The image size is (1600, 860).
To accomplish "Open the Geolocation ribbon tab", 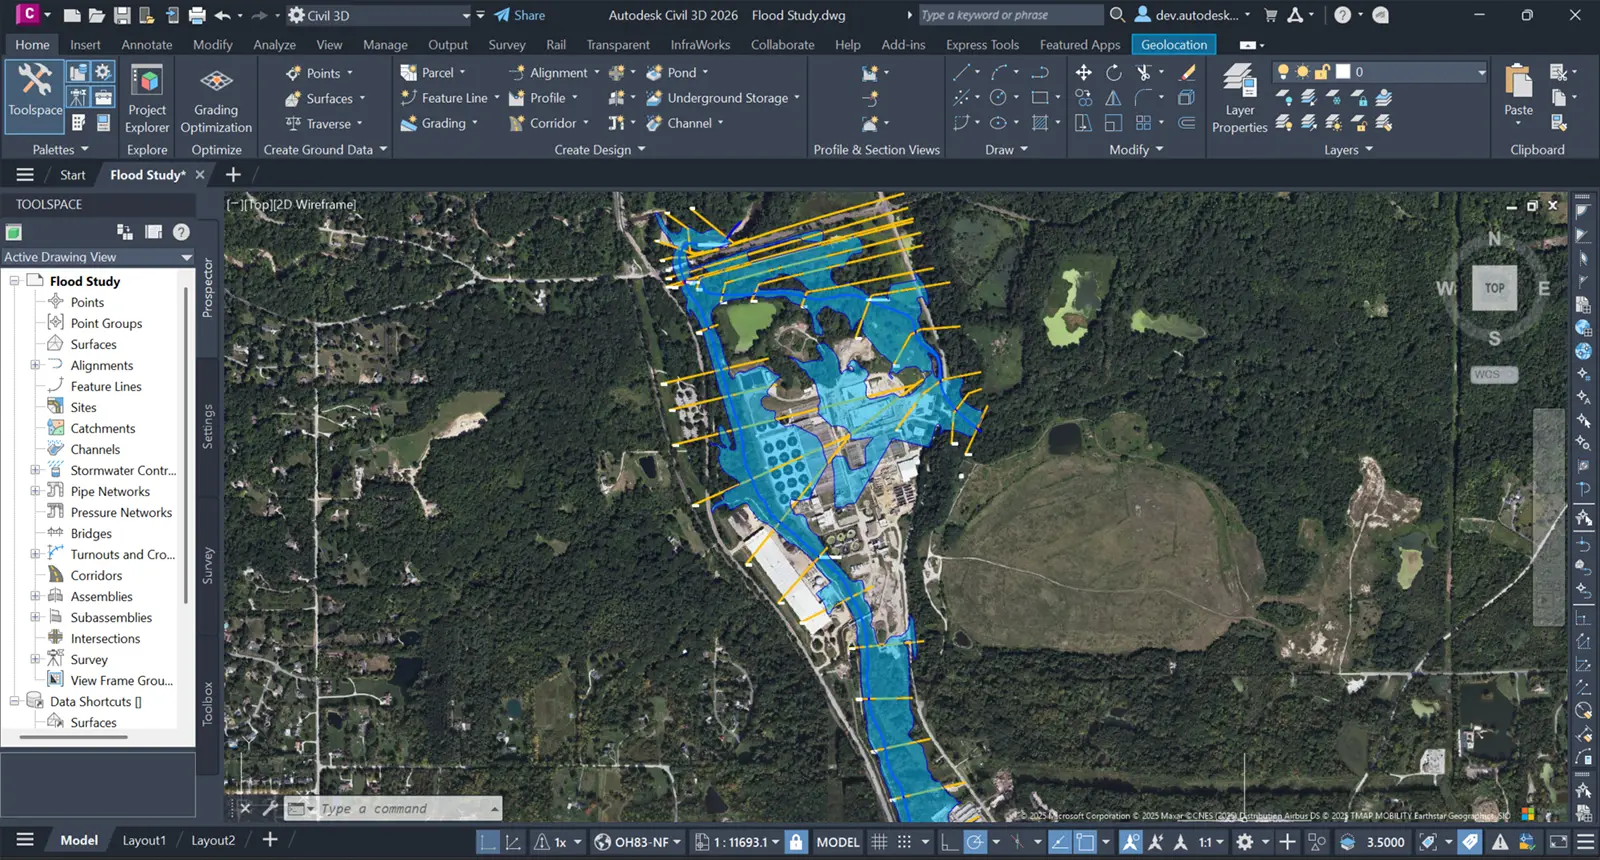I will (1174, 45).
